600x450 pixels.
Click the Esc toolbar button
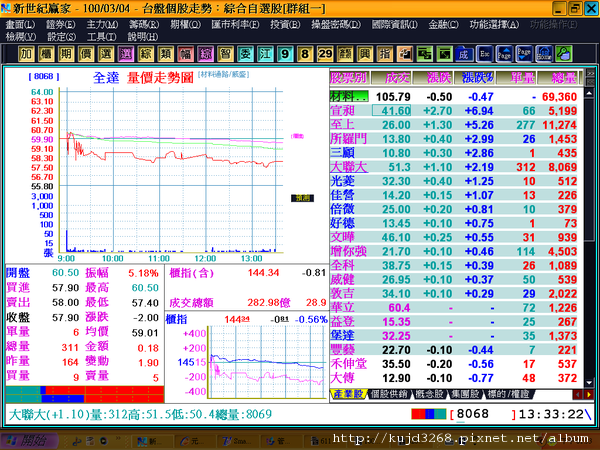click(x=484, y=54)
